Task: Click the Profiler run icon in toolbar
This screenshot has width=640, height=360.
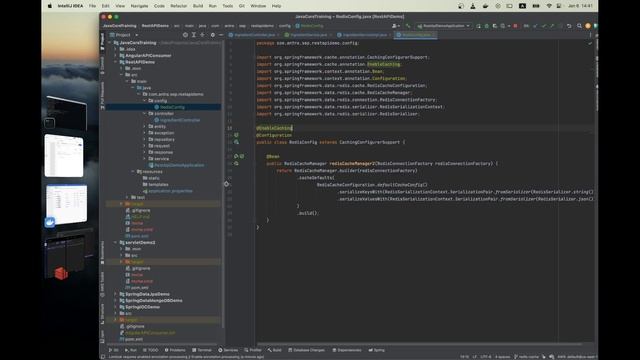Action: 503,26
